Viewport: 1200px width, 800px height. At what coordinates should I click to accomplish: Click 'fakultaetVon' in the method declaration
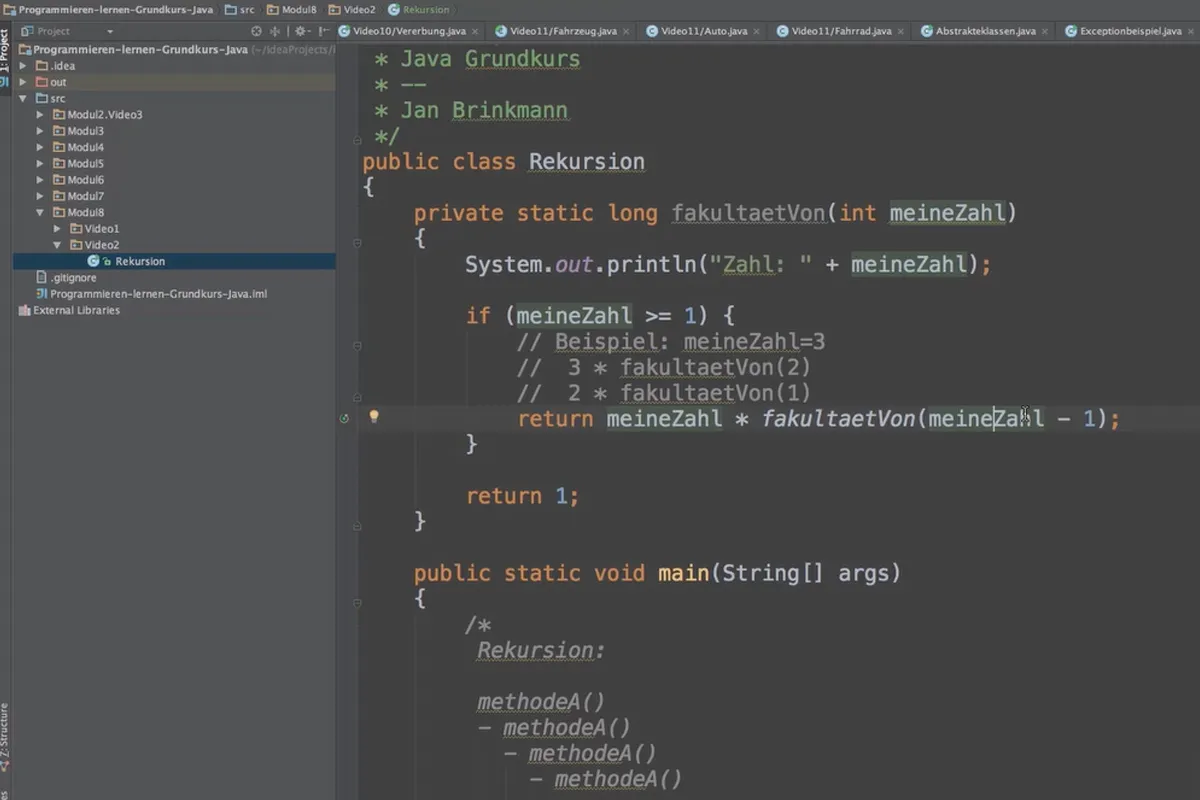click(748, 213)
